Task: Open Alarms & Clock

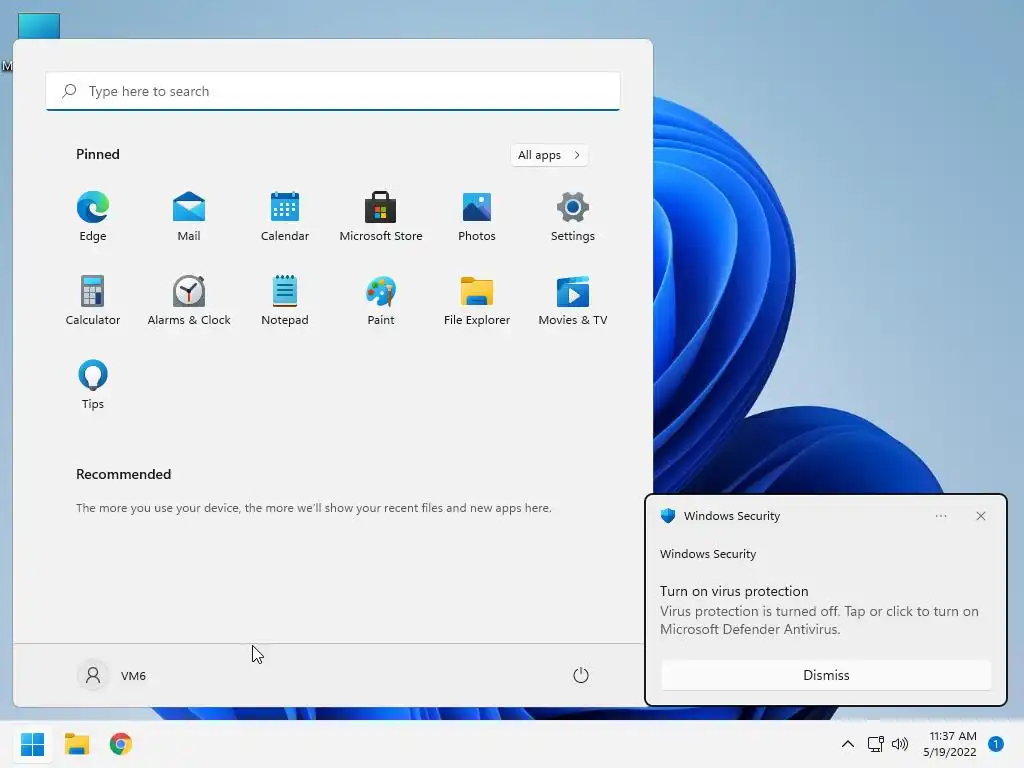Action: pos(189,301)
